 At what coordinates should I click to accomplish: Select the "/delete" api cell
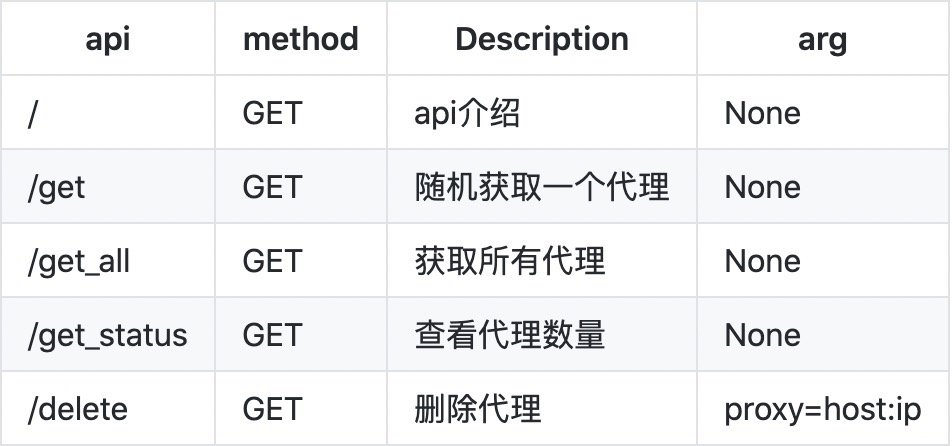click(x=78, y=409)
